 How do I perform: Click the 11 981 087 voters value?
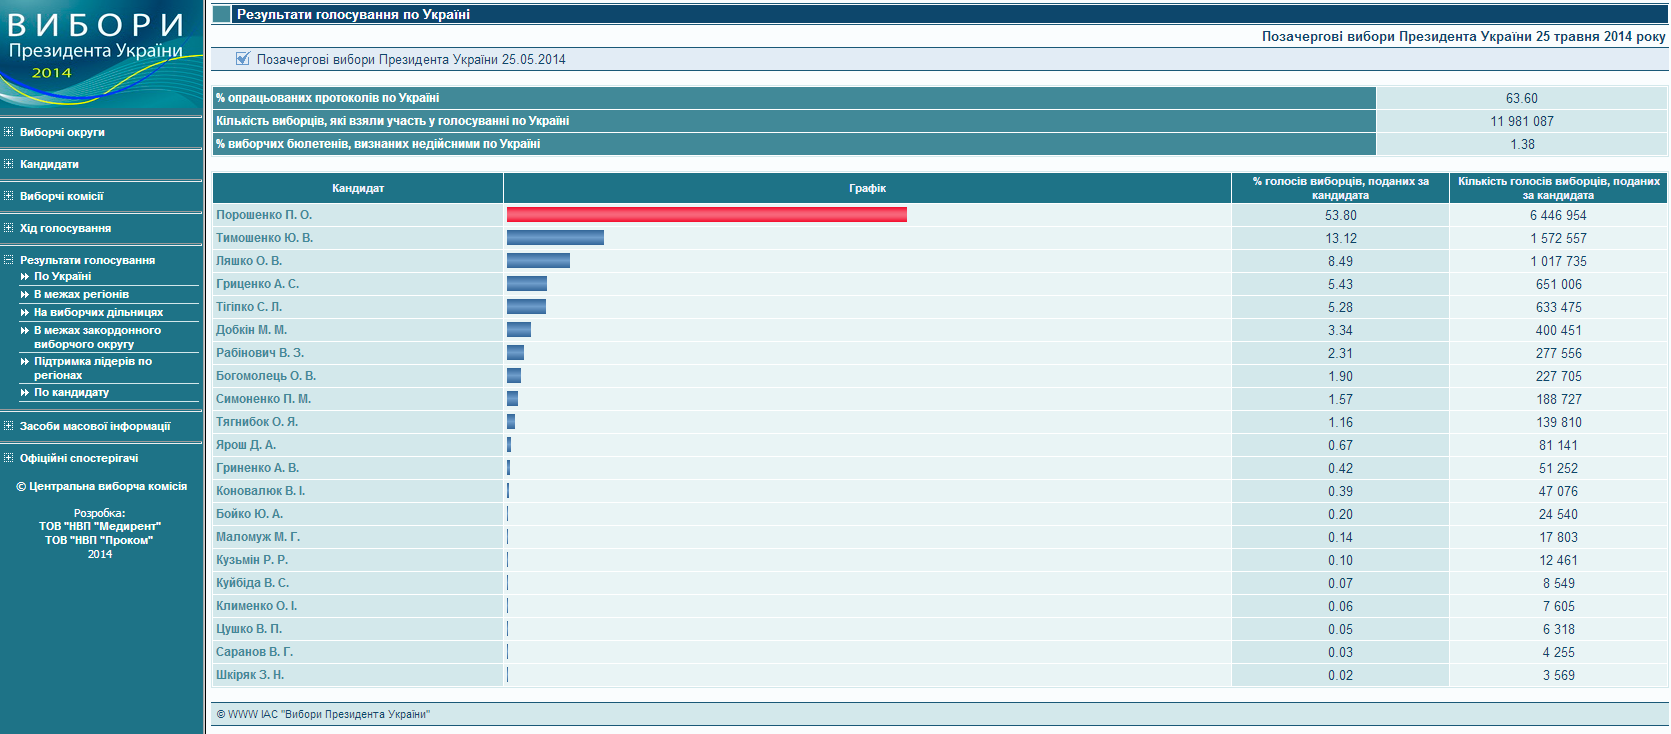pos(1521,121)
